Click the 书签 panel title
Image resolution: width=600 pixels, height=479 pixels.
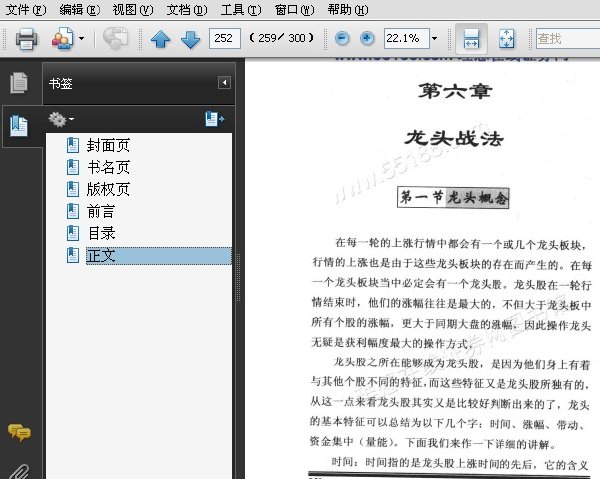60,83
